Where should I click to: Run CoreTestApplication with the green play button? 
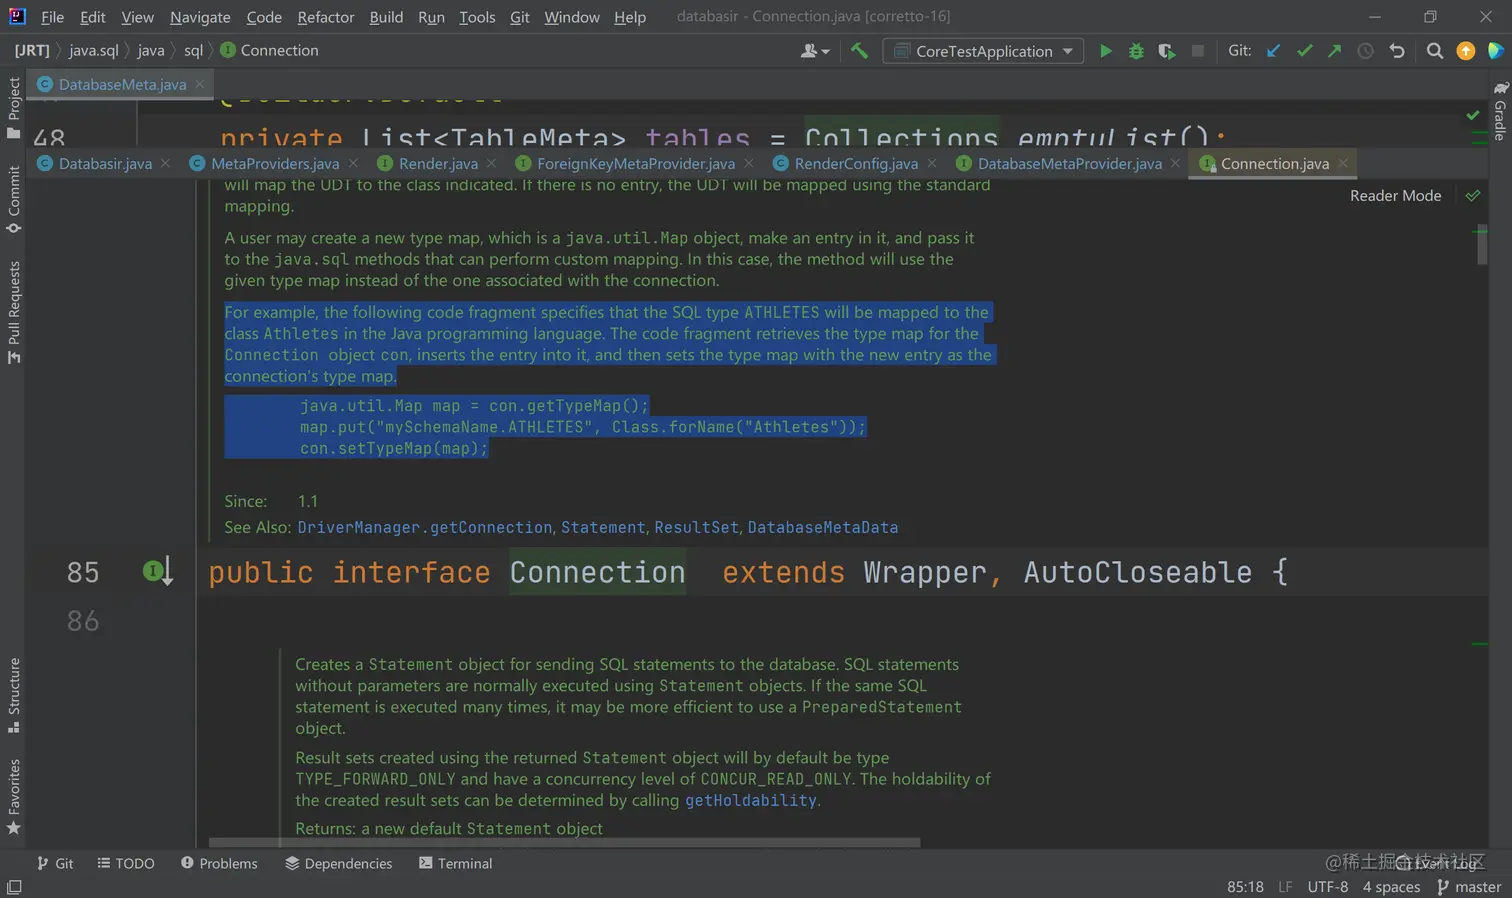[1105, 51]
